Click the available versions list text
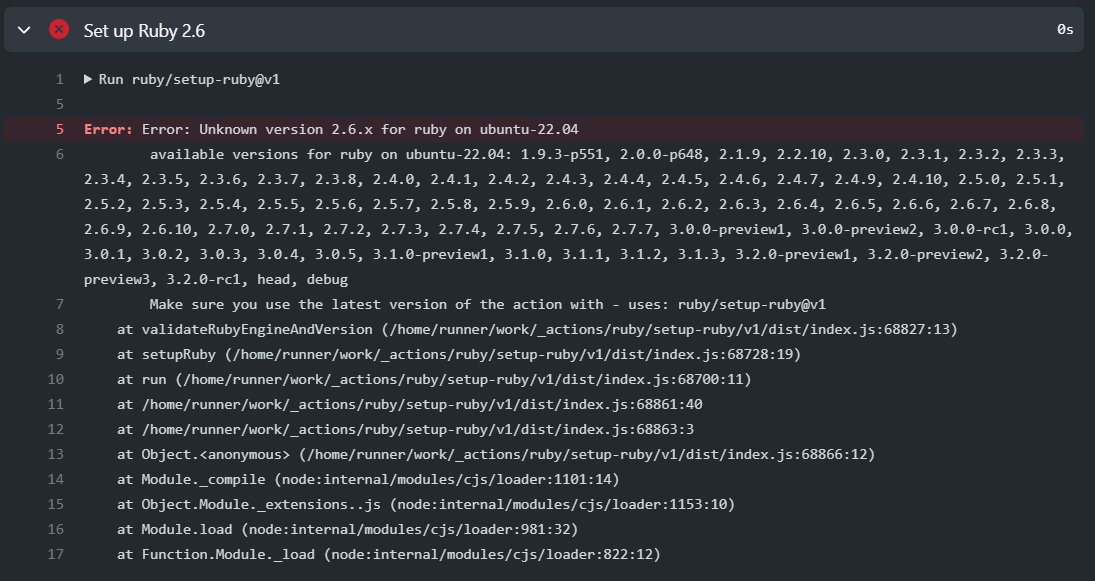The width and height of the screenshot is (1095, 581). coord(578,217)
